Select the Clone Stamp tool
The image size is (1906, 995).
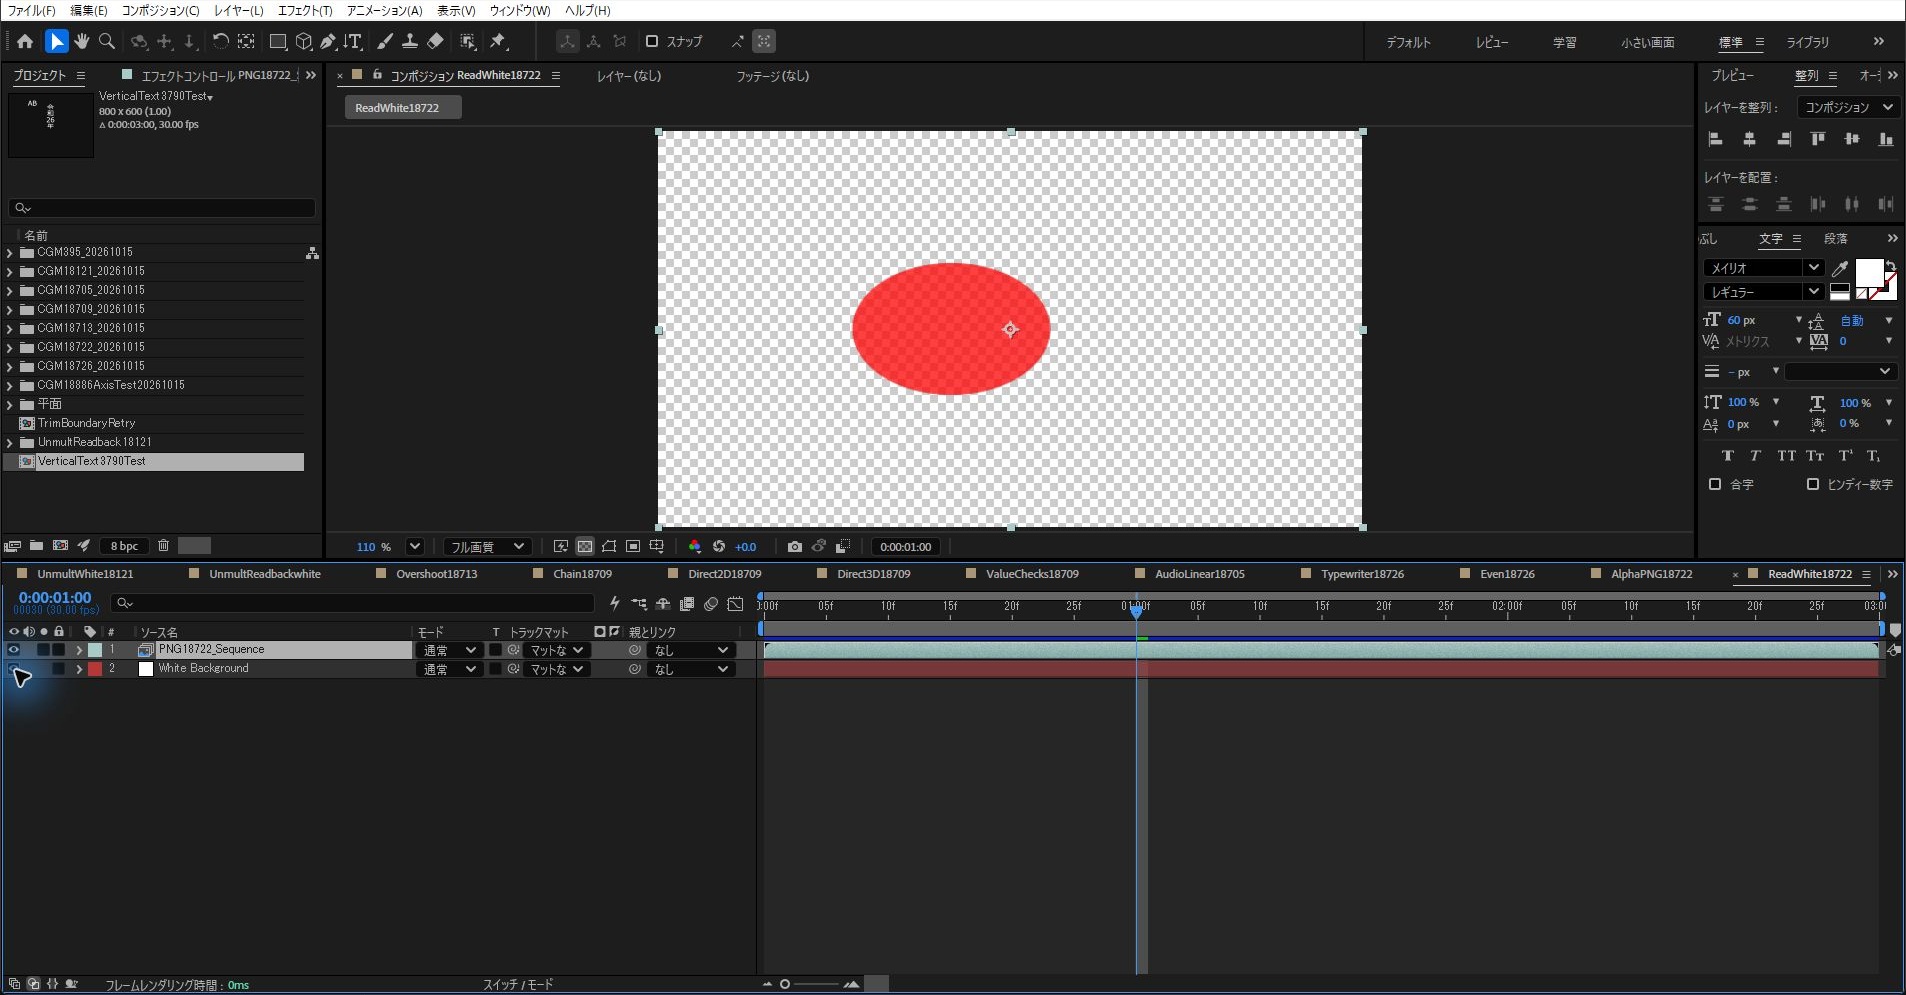coord(410,41)
